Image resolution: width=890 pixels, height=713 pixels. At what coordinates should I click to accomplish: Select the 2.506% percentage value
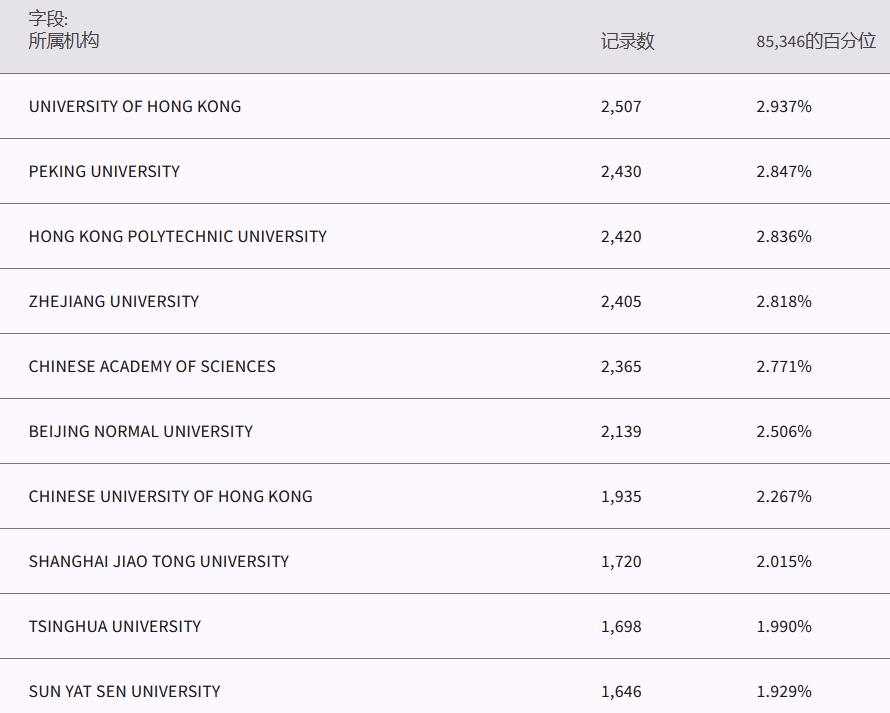784,431
